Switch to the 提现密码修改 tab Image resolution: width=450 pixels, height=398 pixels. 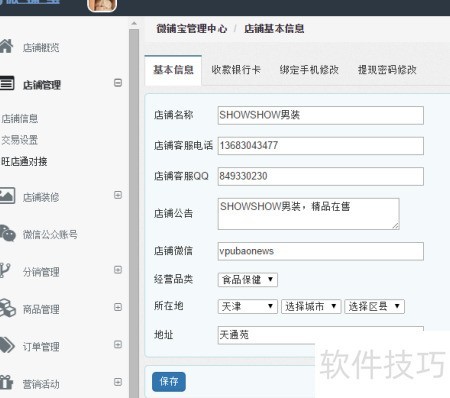387,70
